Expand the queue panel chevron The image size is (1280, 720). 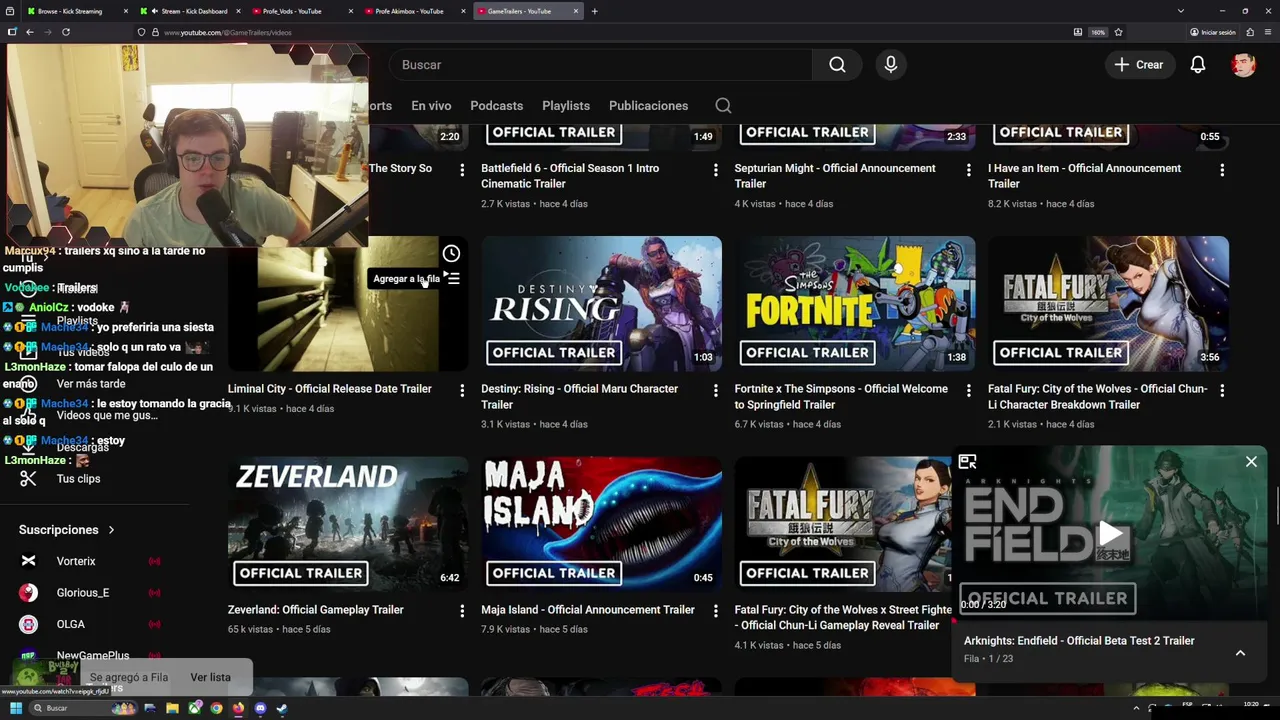(1240, 653)
